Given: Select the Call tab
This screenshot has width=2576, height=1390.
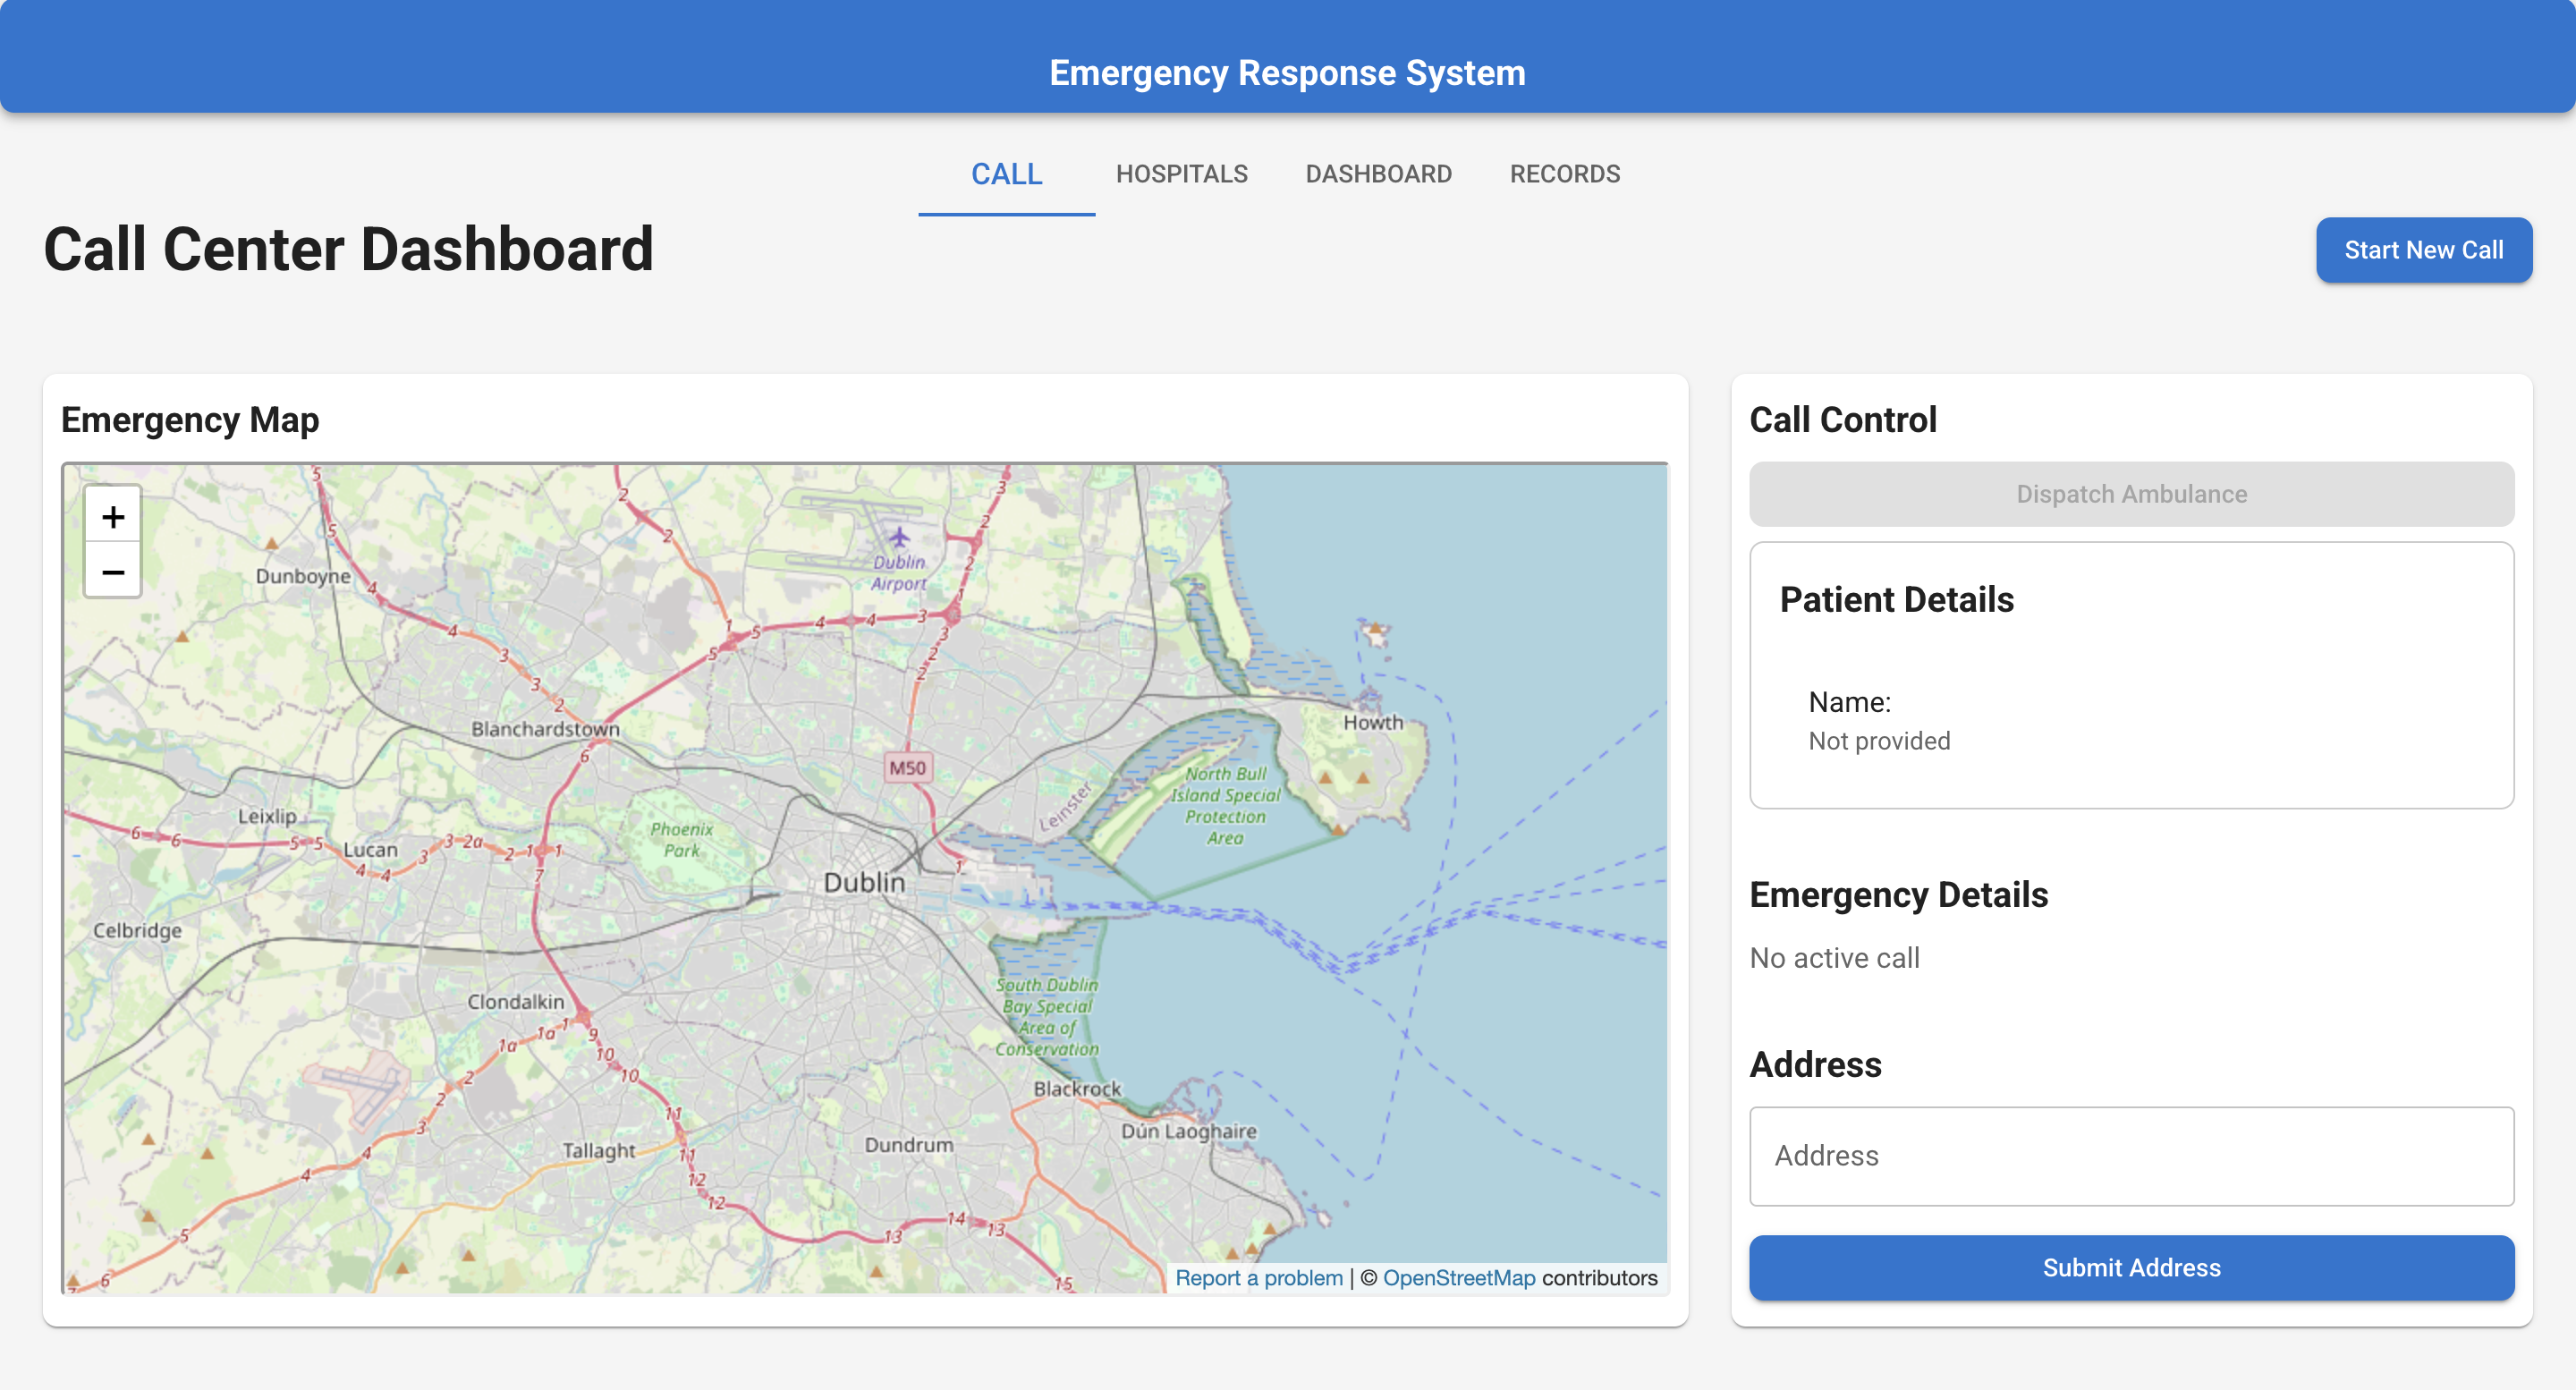Looking at the screenshot, I should 1006,174.
